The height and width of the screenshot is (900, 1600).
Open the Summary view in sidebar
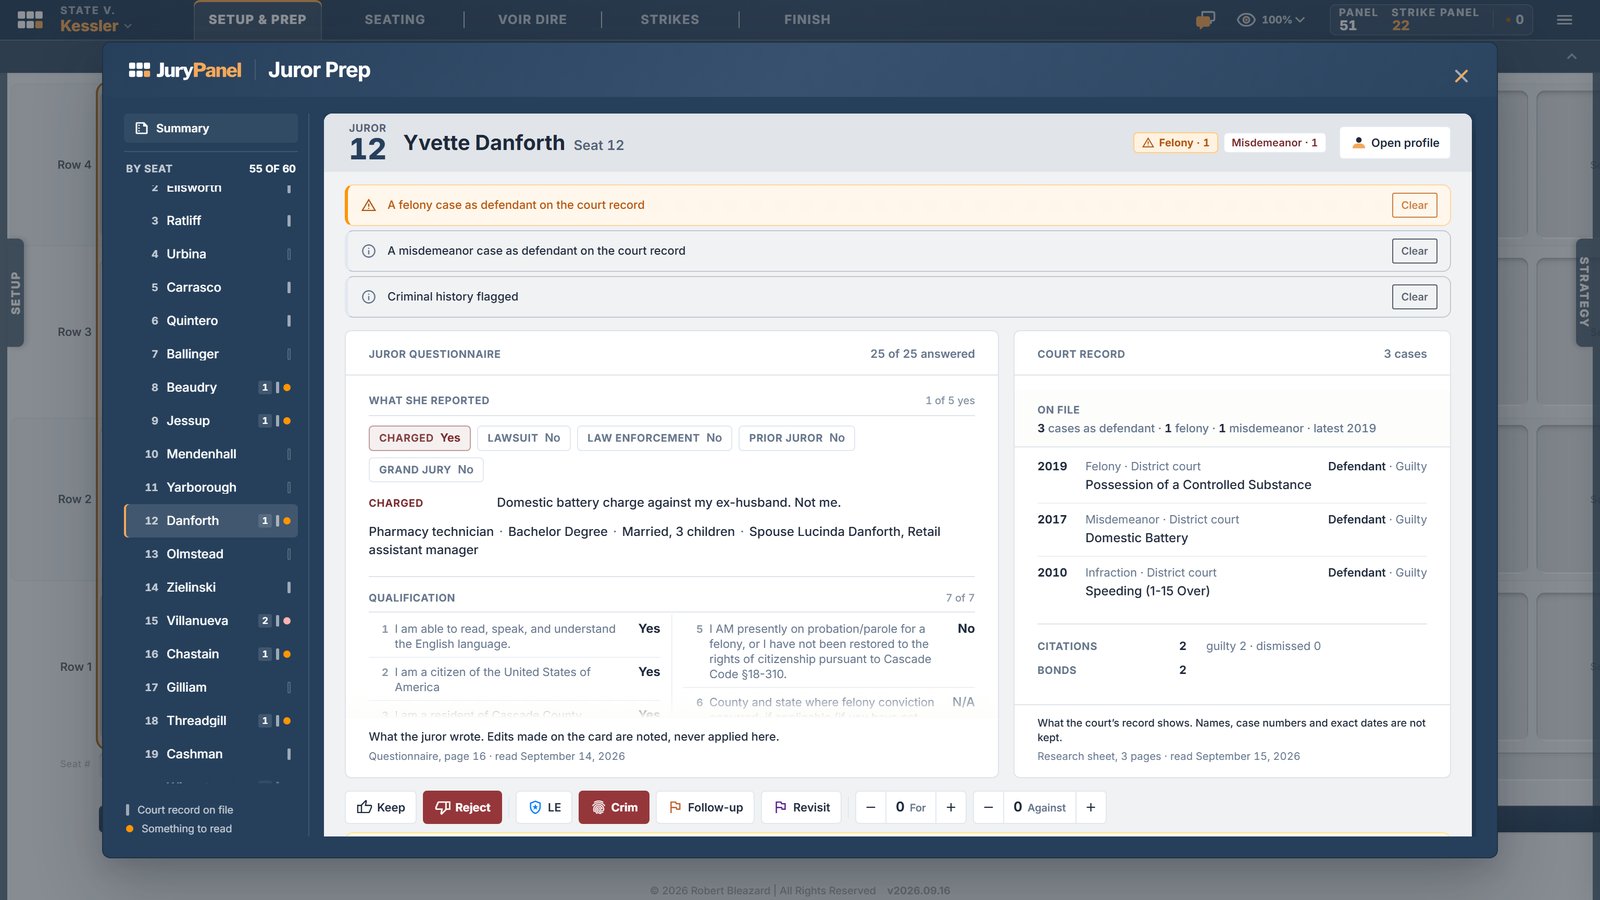(x=211, y=128)
